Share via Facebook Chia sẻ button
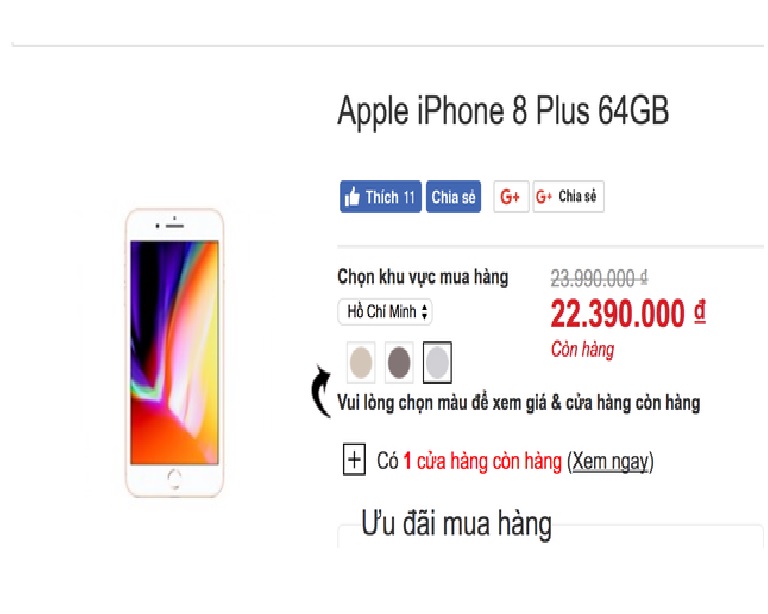Viewport: 768px width, 614px height. coord(454,197)
